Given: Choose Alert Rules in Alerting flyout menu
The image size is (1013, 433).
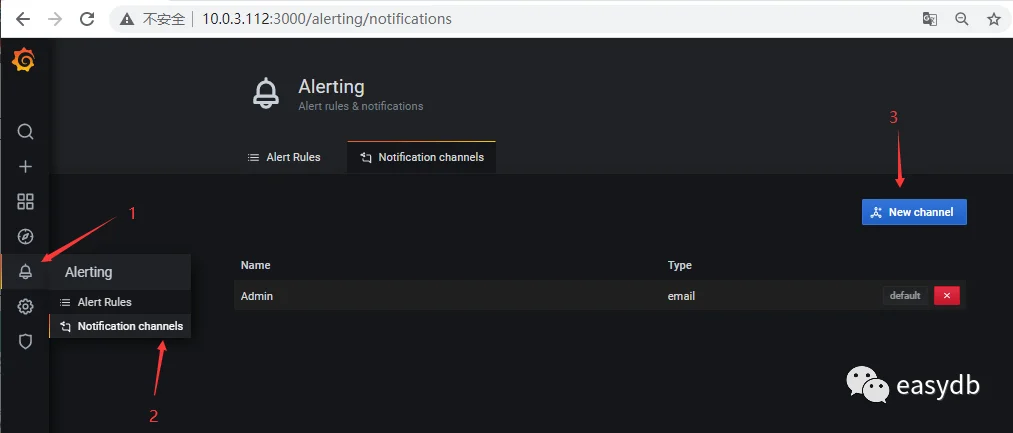Looking at the screenshot, I should tap(120, 302).
